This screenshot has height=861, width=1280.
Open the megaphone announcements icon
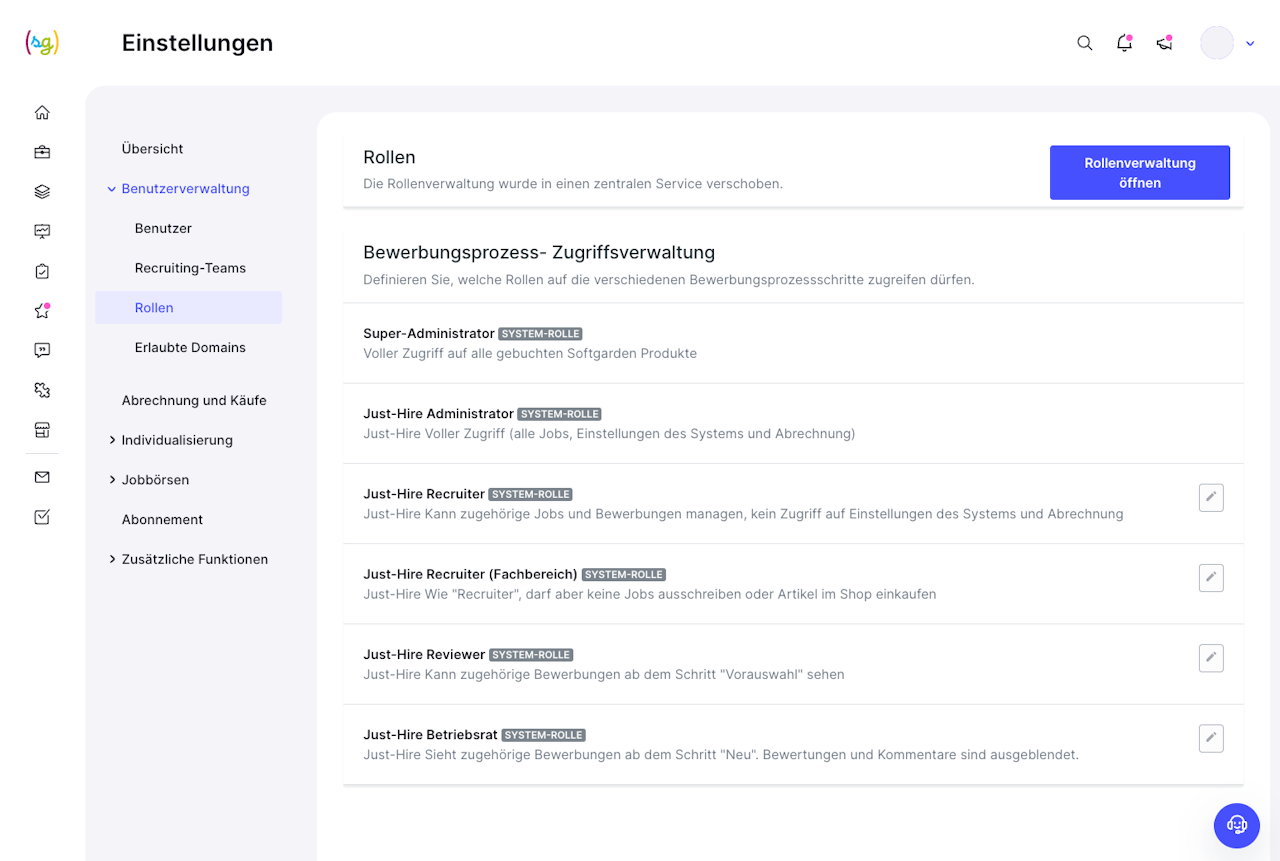coord(1164,43)
